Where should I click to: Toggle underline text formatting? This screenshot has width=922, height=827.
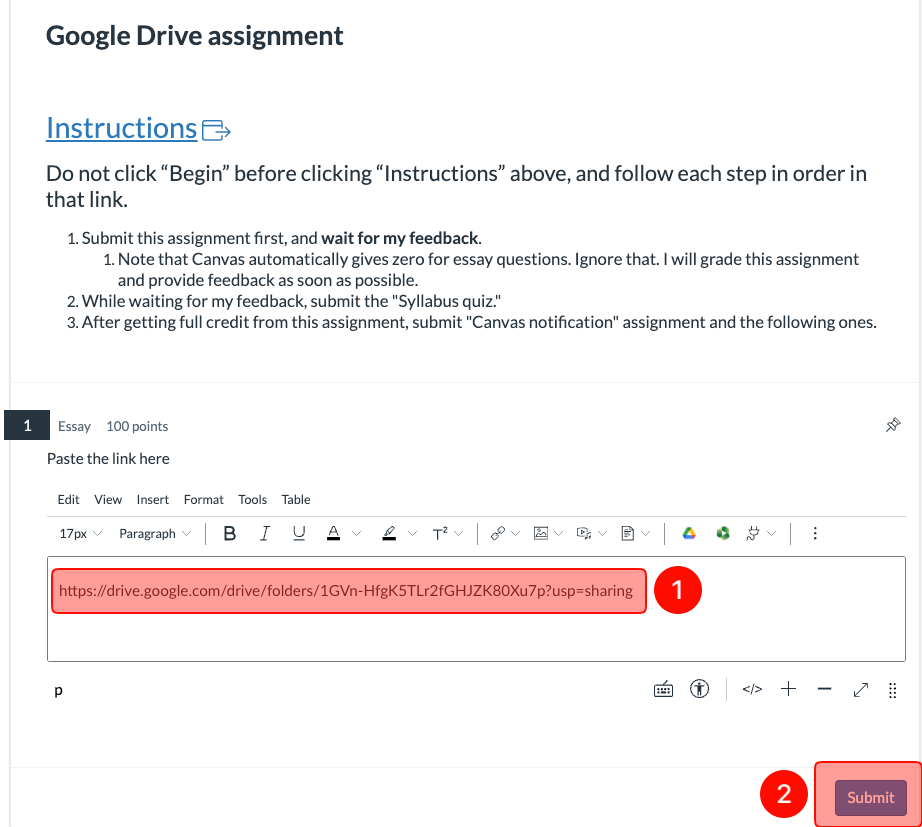coord(299,534)
